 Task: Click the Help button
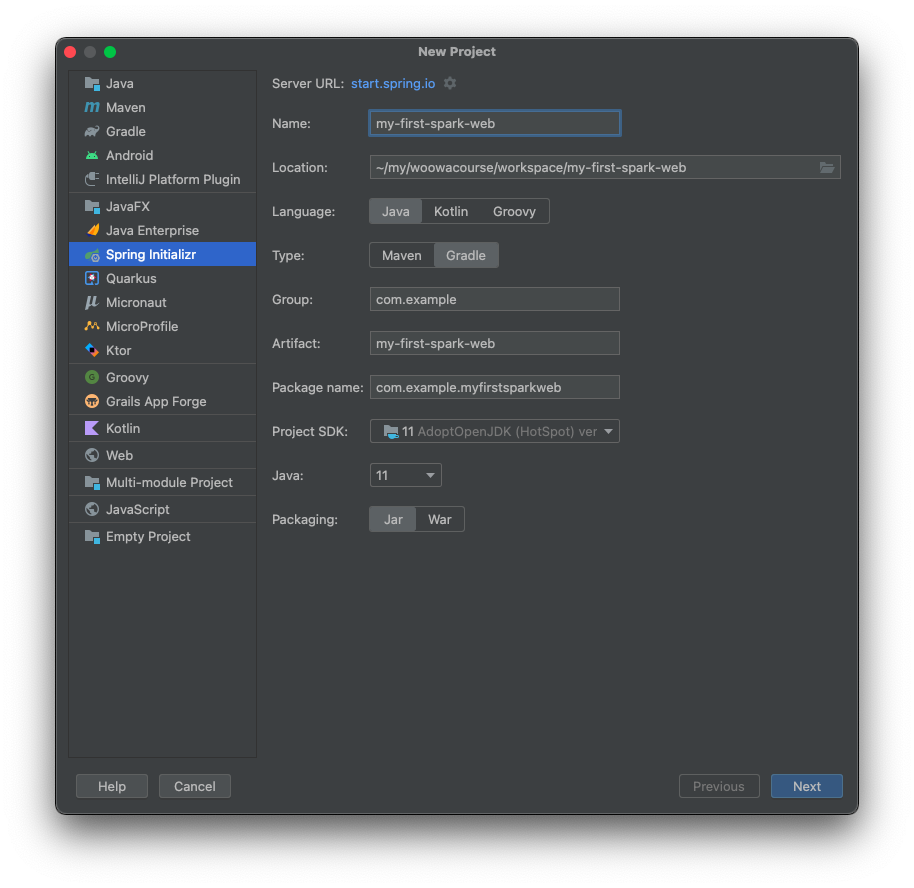pos(111,786)
